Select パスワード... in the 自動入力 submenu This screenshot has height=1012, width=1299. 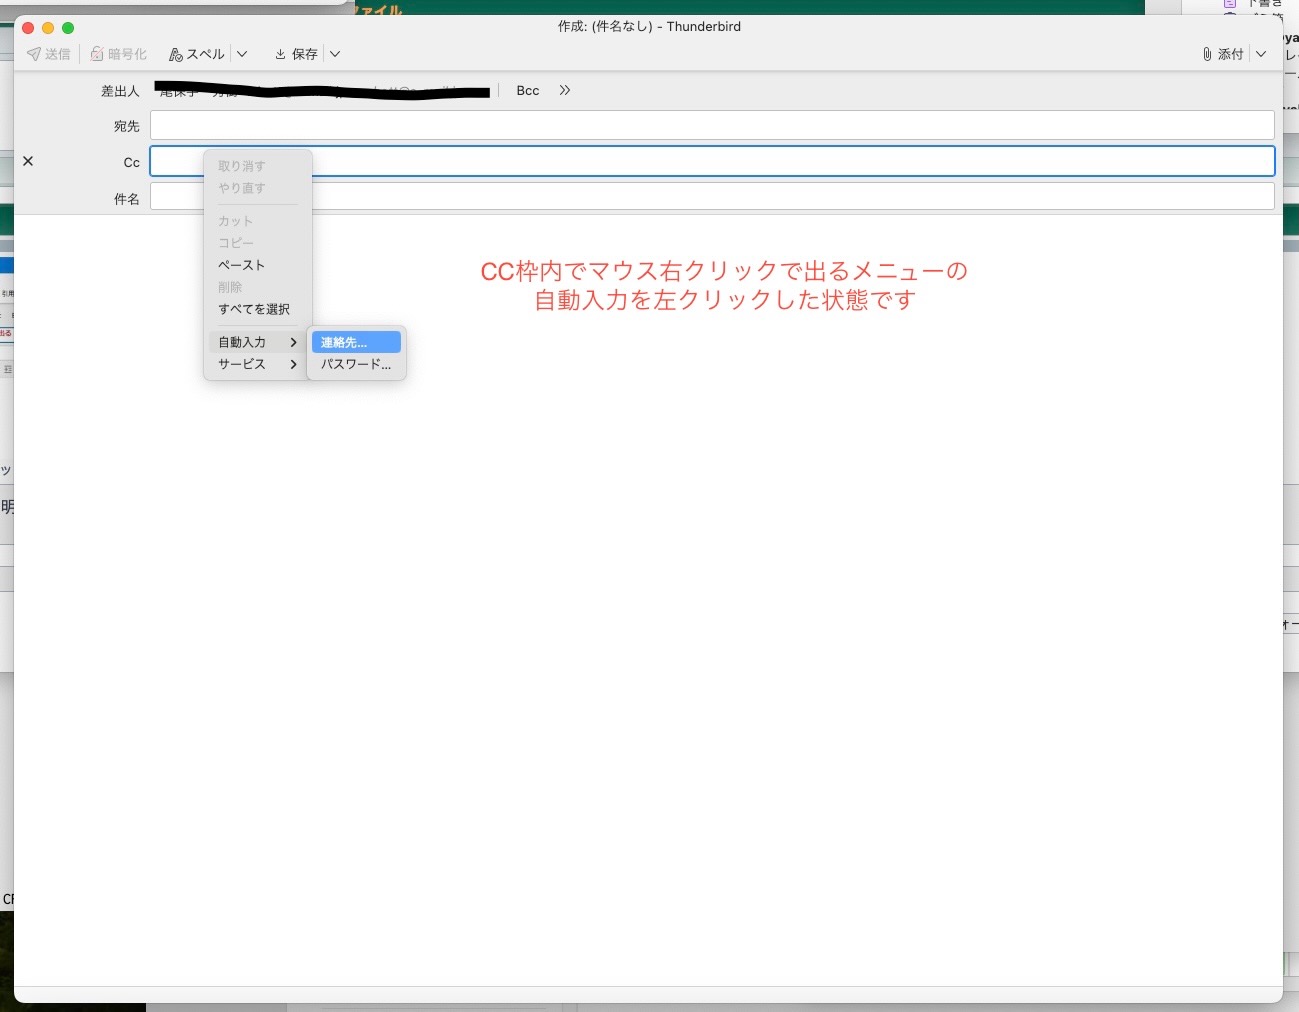click(x=355, y=364)
